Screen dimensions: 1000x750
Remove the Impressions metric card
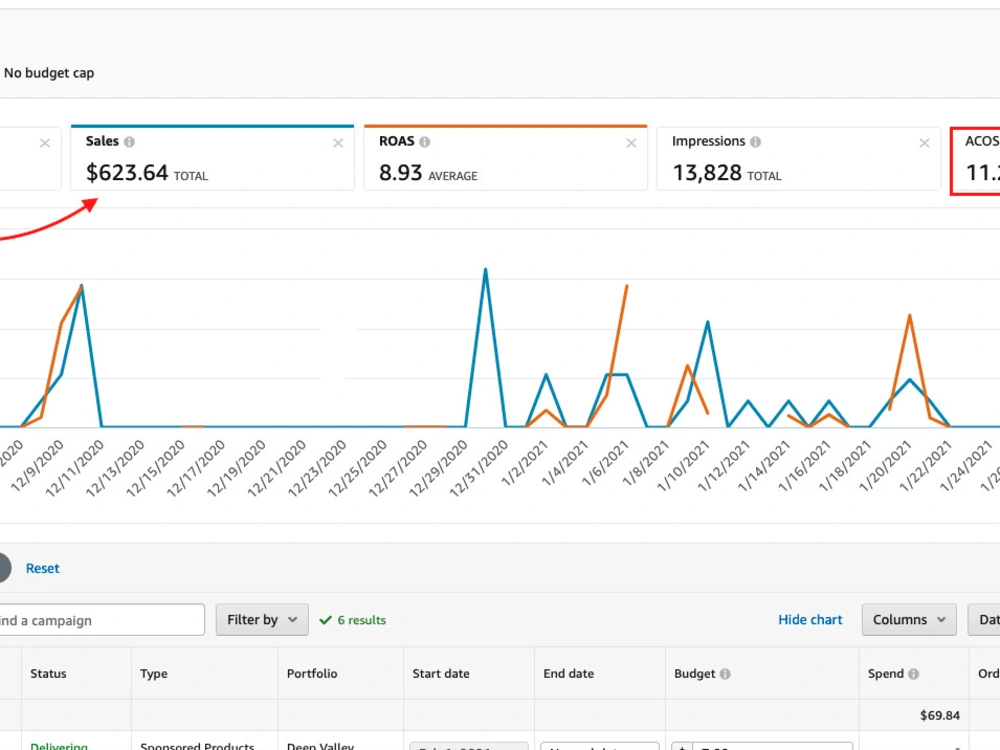click(924, 143)
